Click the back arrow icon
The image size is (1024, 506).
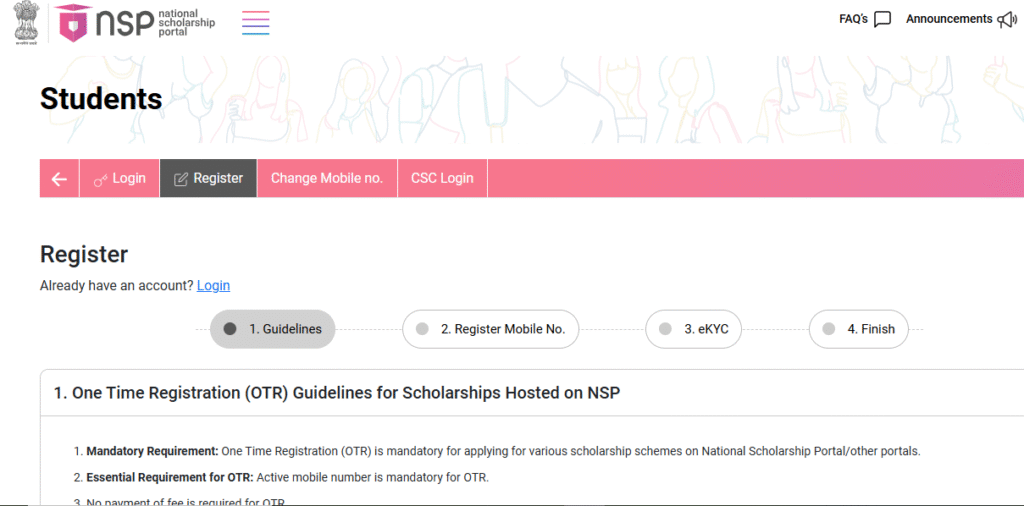pos(59,179)
